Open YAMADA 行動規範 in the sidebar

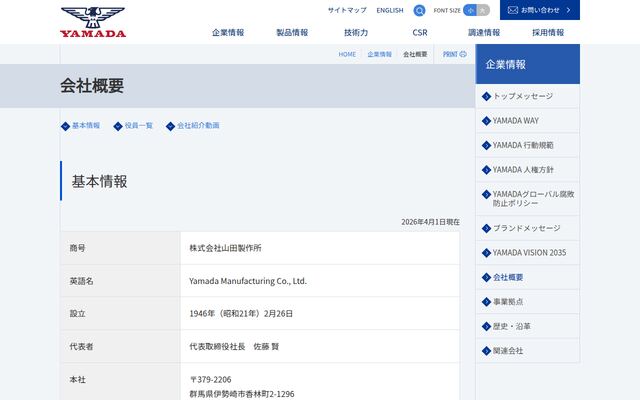[527, 145]
